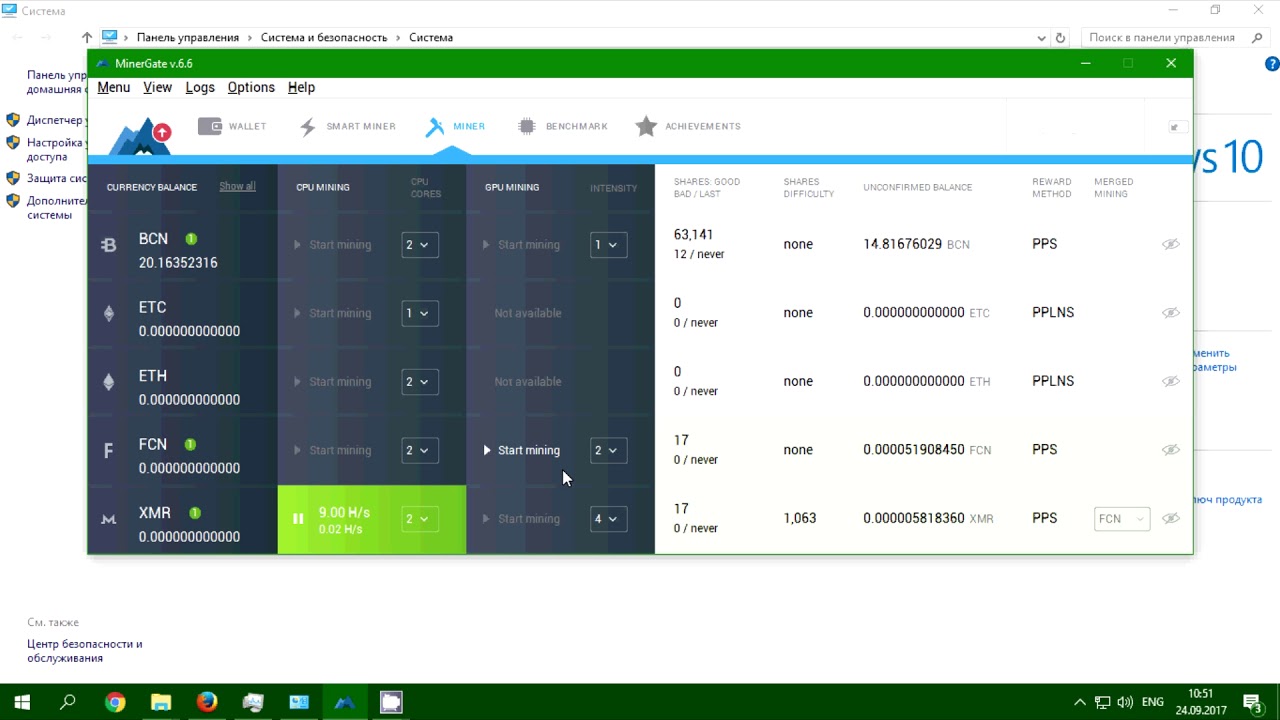
Task: Toggle ETC row visibility eye
Action: click(1170, 313)
